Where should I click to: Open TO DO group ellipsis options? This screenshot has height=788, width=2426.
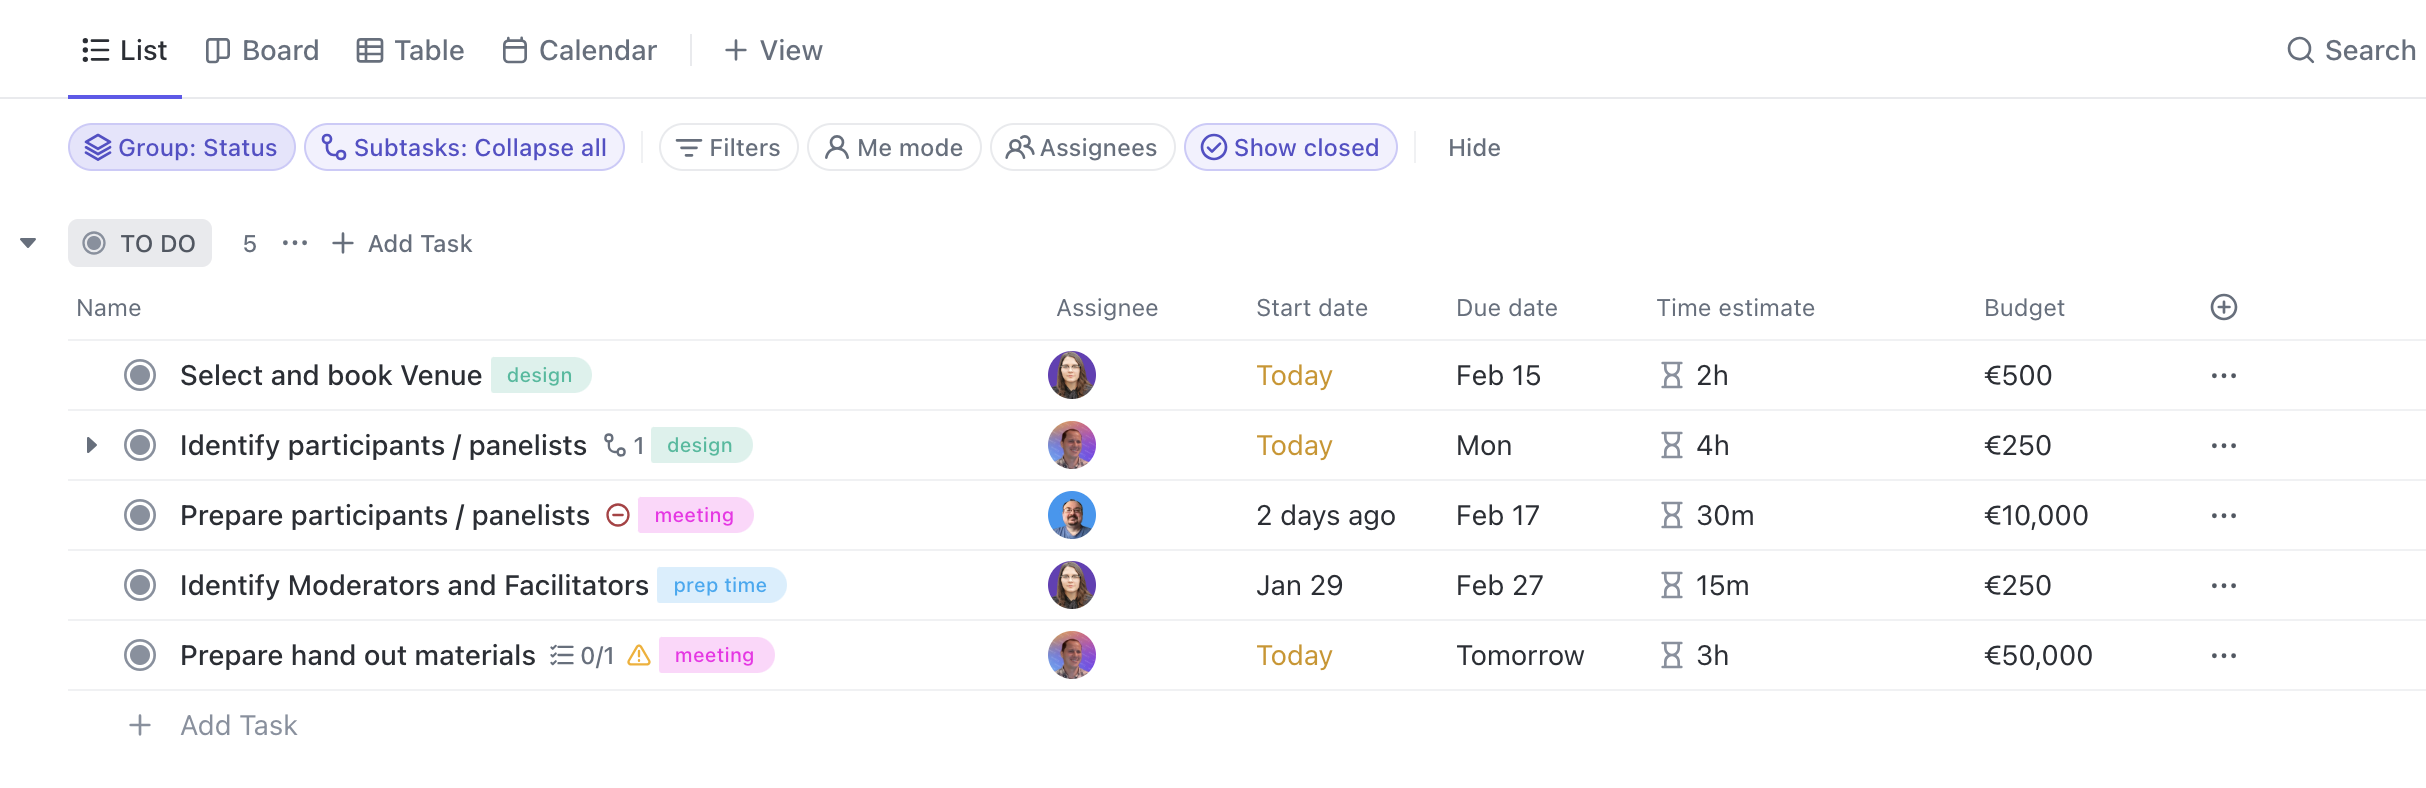pyautogui.click(x=295, y=243)
